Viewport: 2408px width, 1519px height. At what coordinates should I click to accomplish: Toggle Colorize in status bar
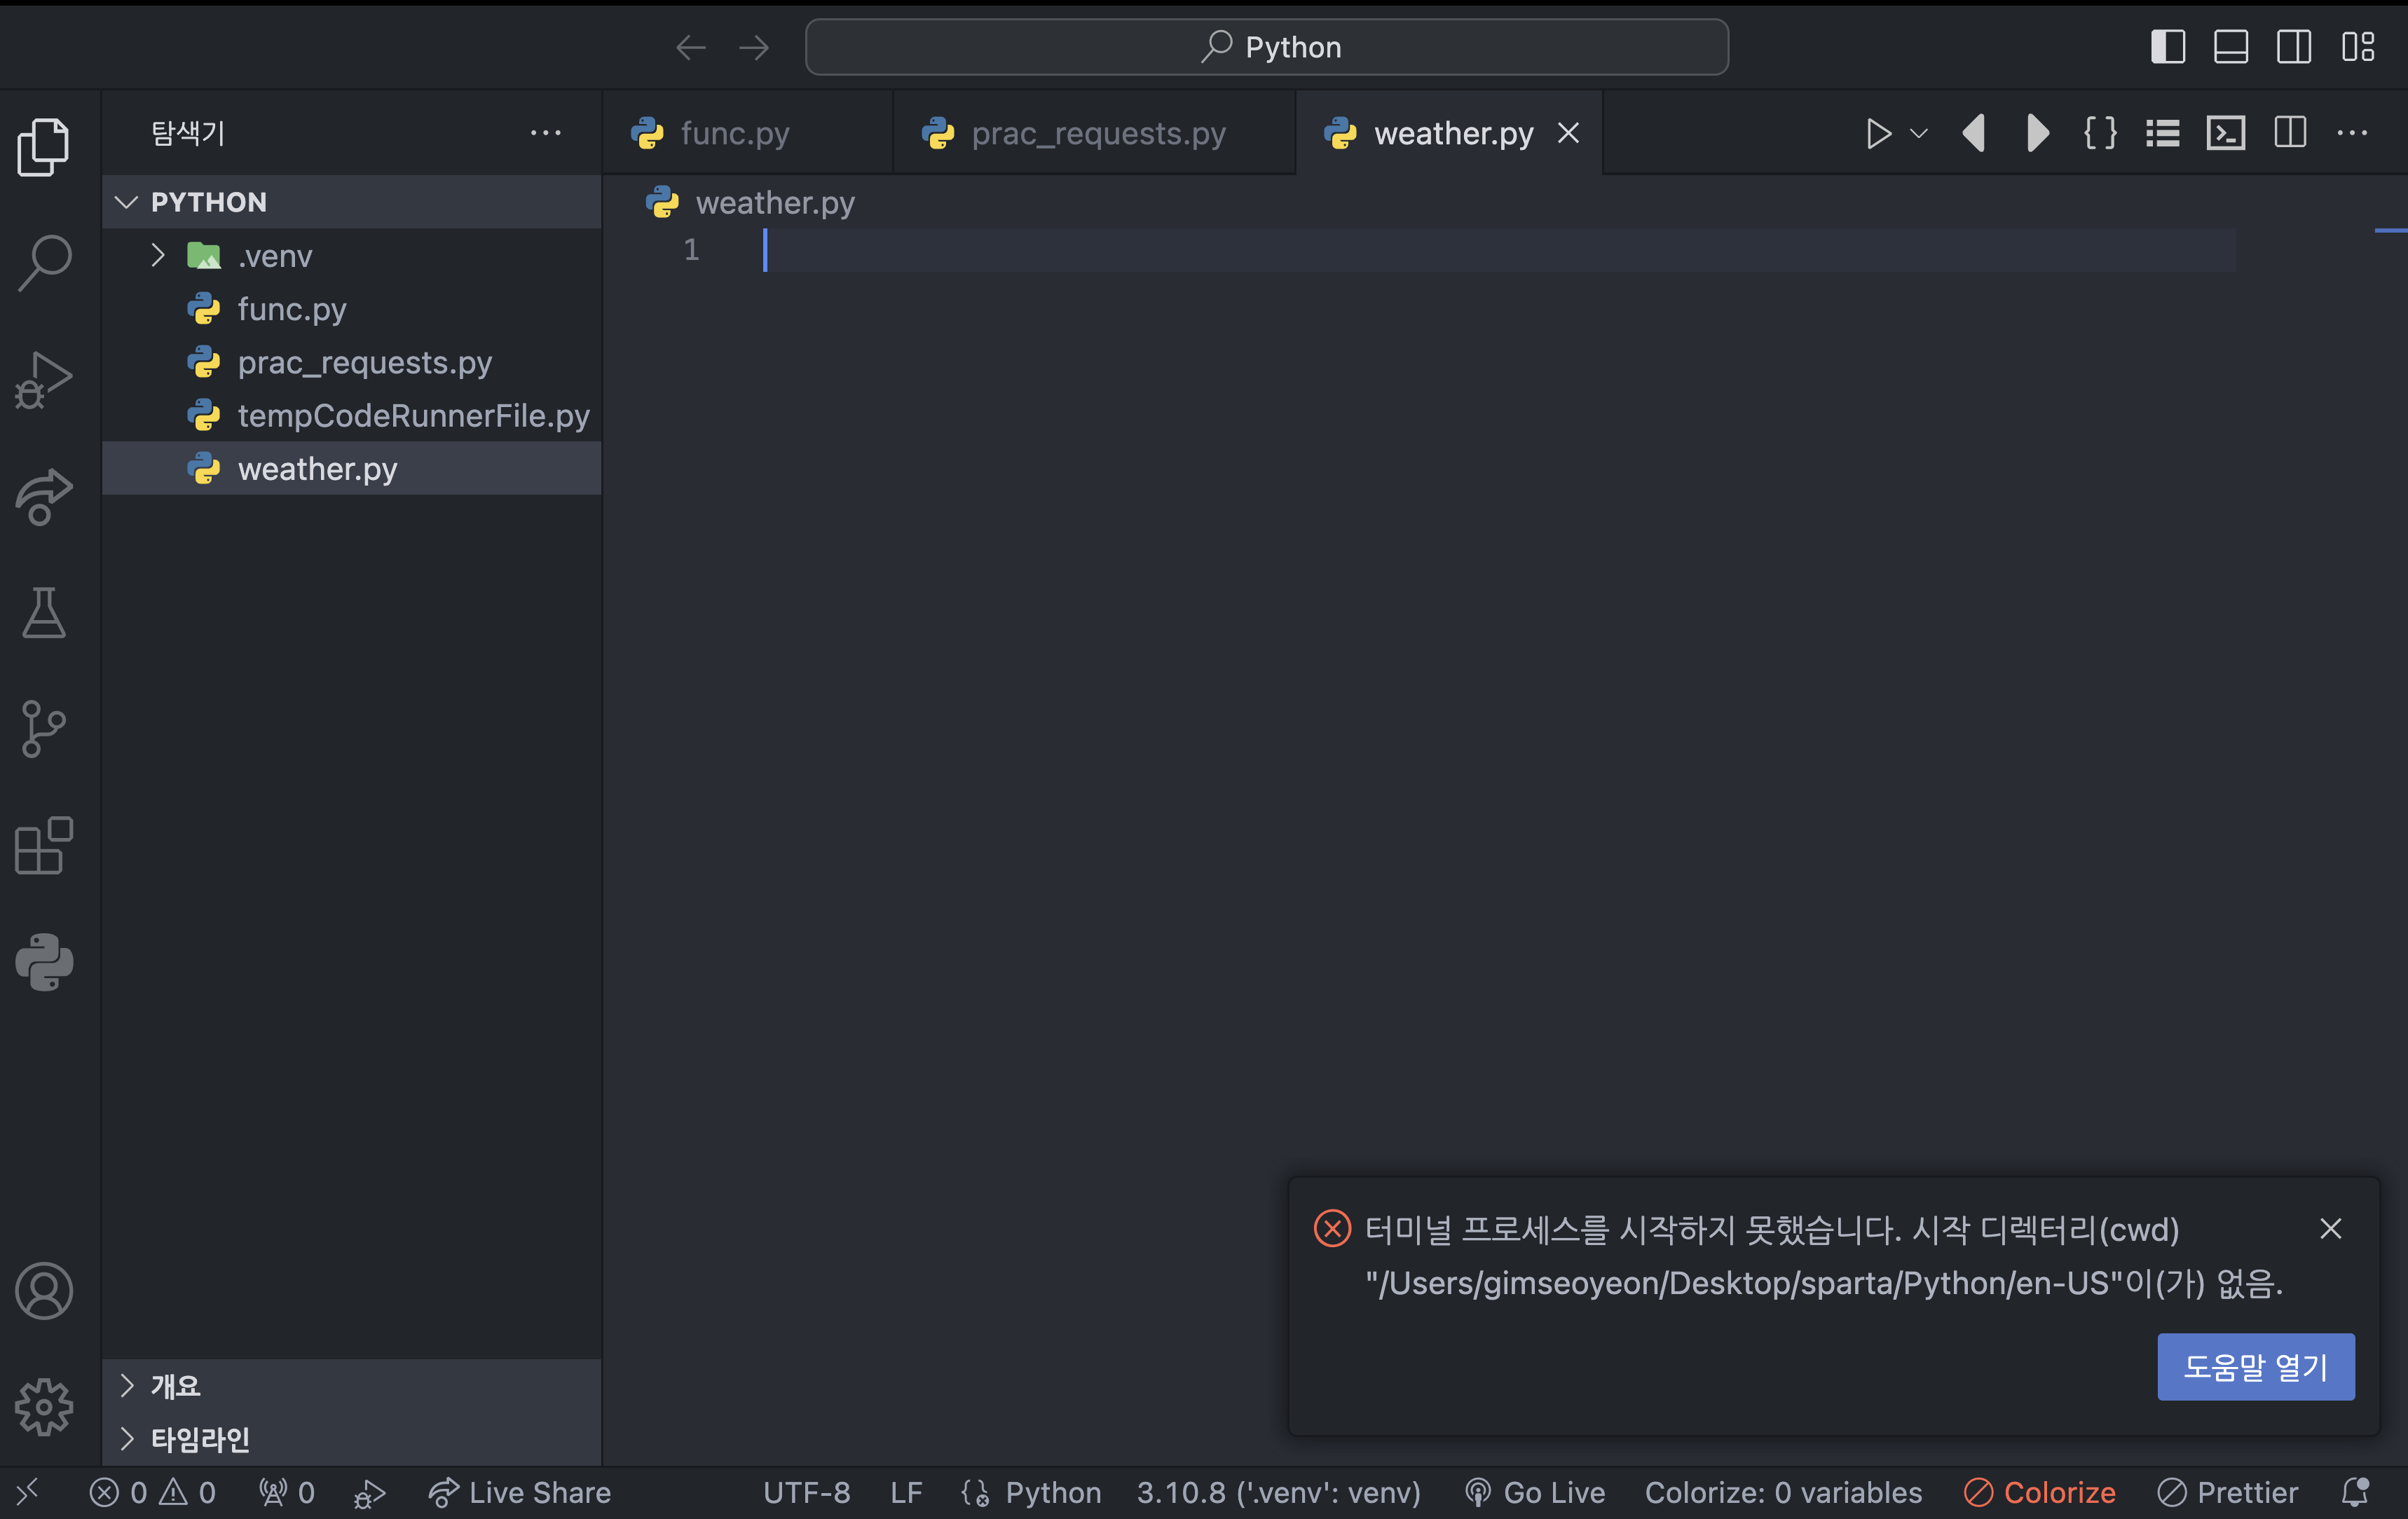tap(2039, 1492)
